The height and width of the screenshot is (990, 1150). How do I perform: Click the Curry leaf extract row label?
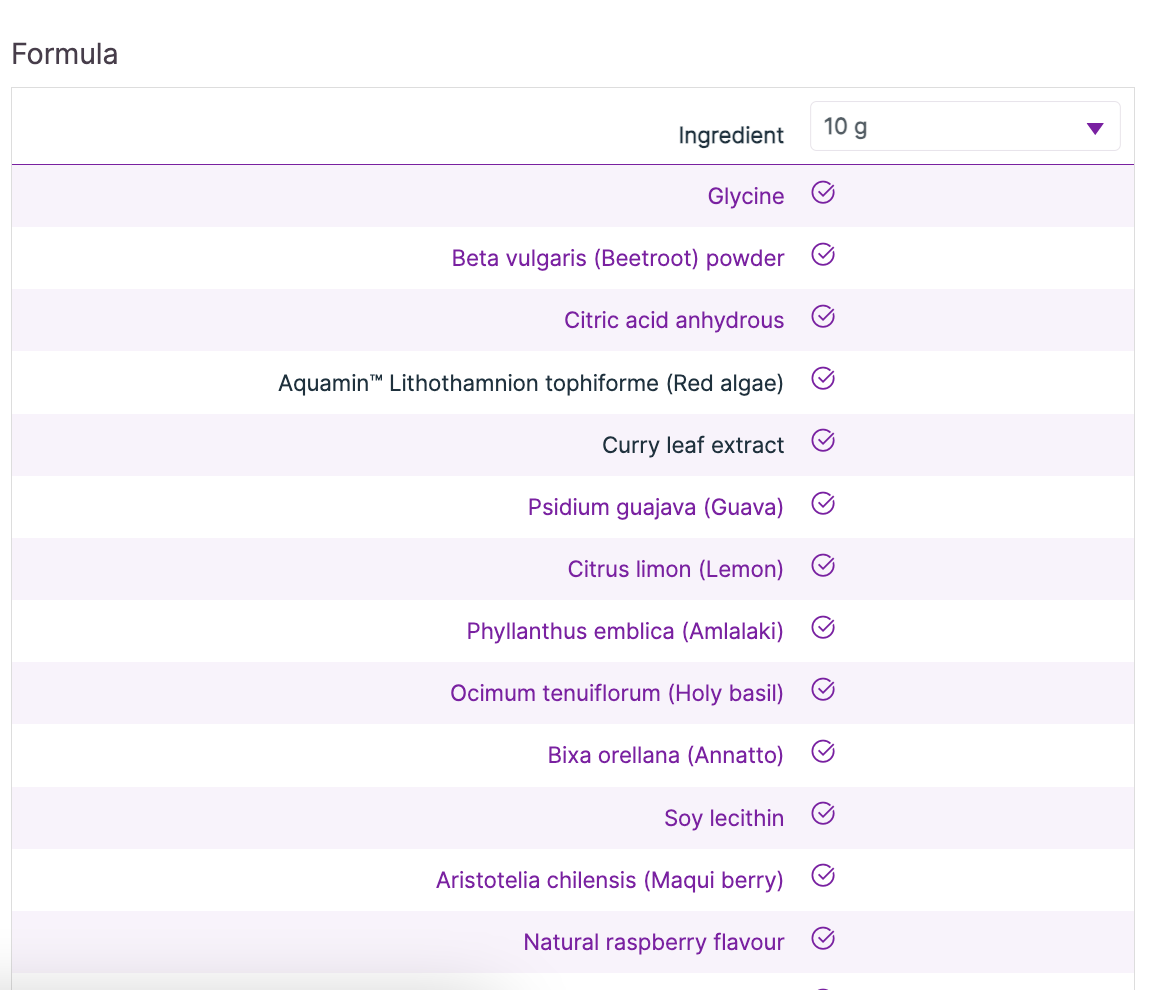tap(692, 445)
